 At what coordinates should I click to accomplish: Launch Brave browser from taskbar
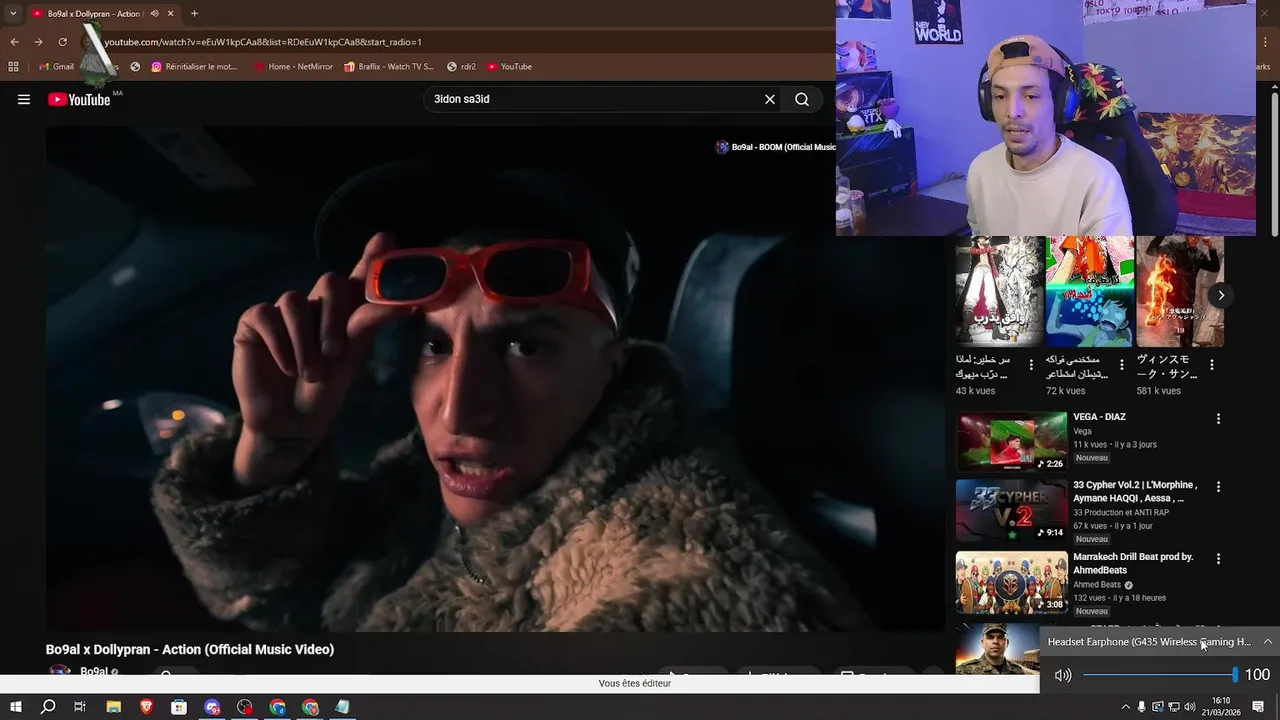147,707
